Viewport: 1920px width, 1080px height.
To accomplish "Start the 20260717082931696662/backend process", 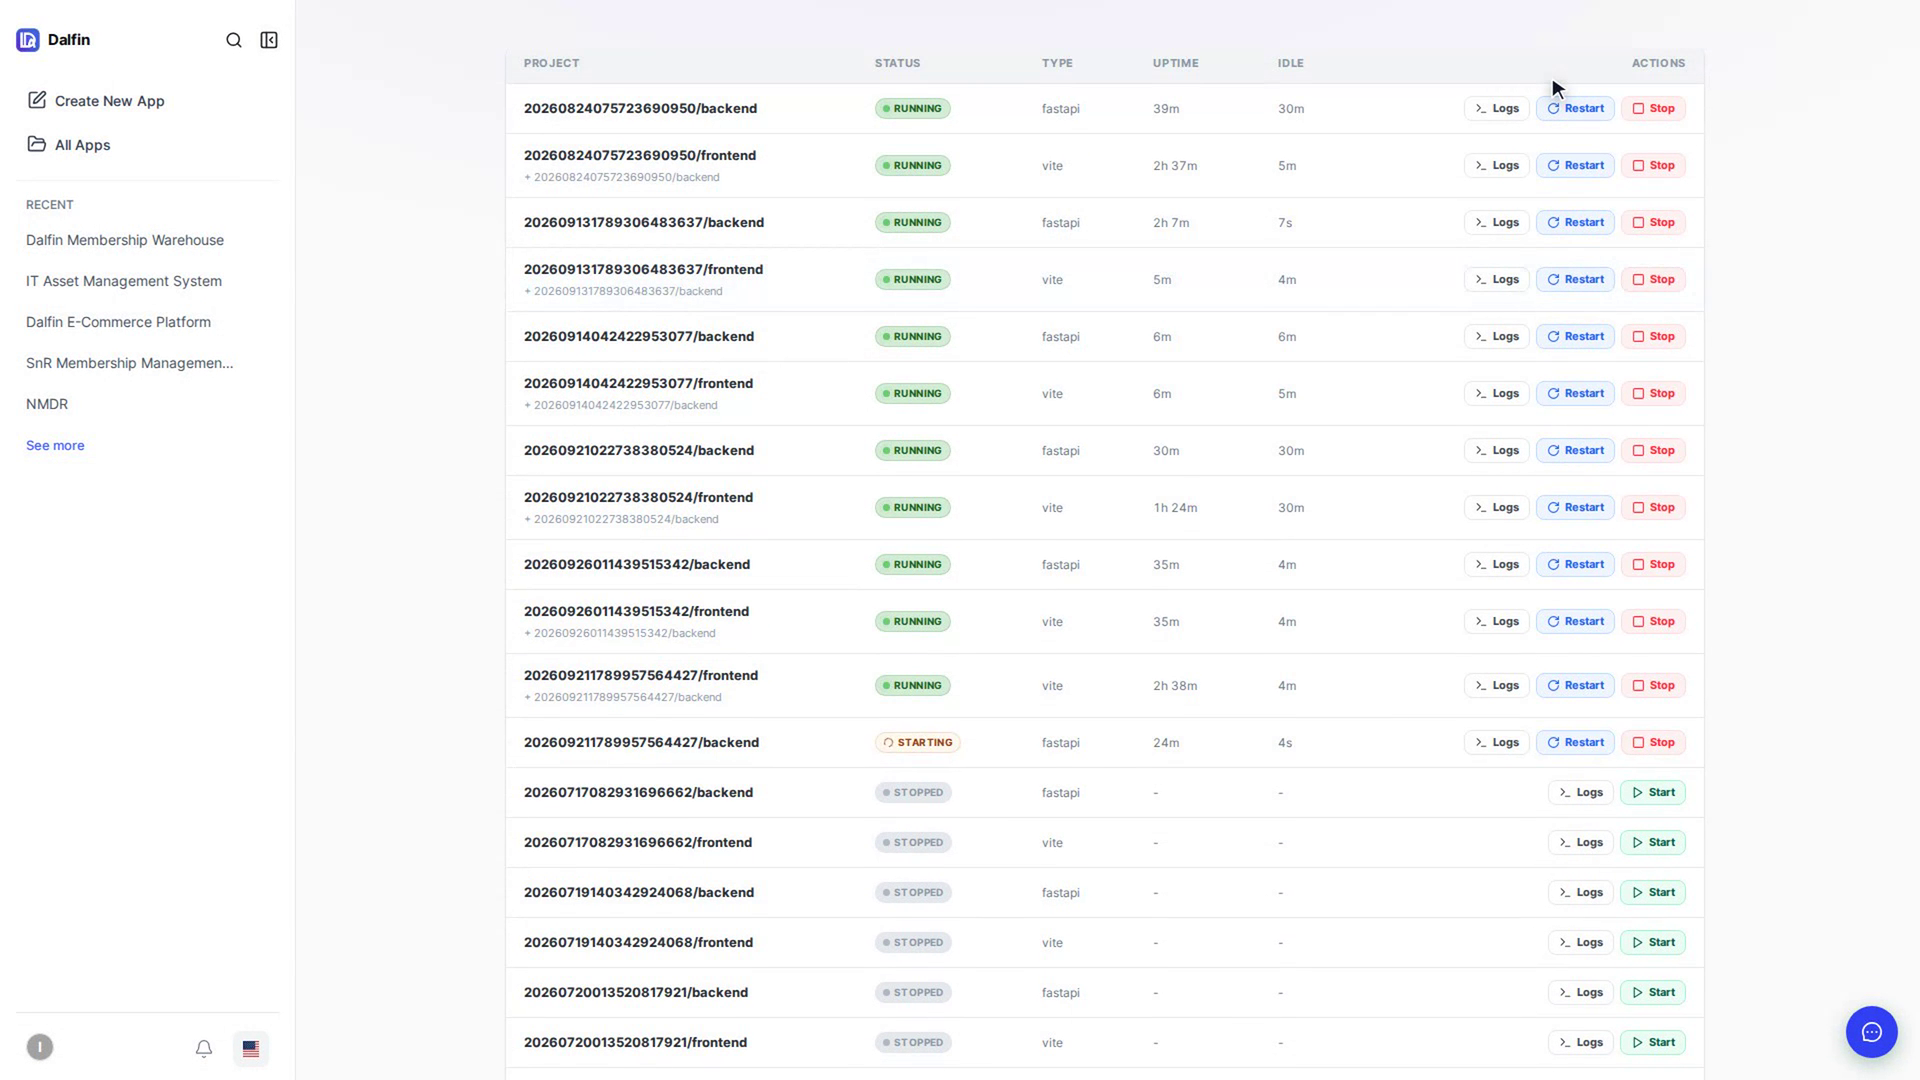I will point(1653,792).
